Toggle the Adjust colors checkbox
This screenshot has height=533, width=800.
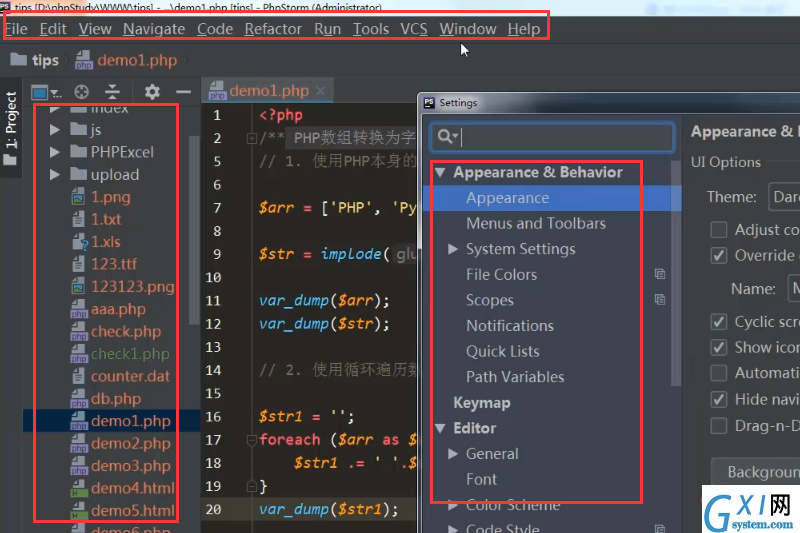tap(719, 230)
